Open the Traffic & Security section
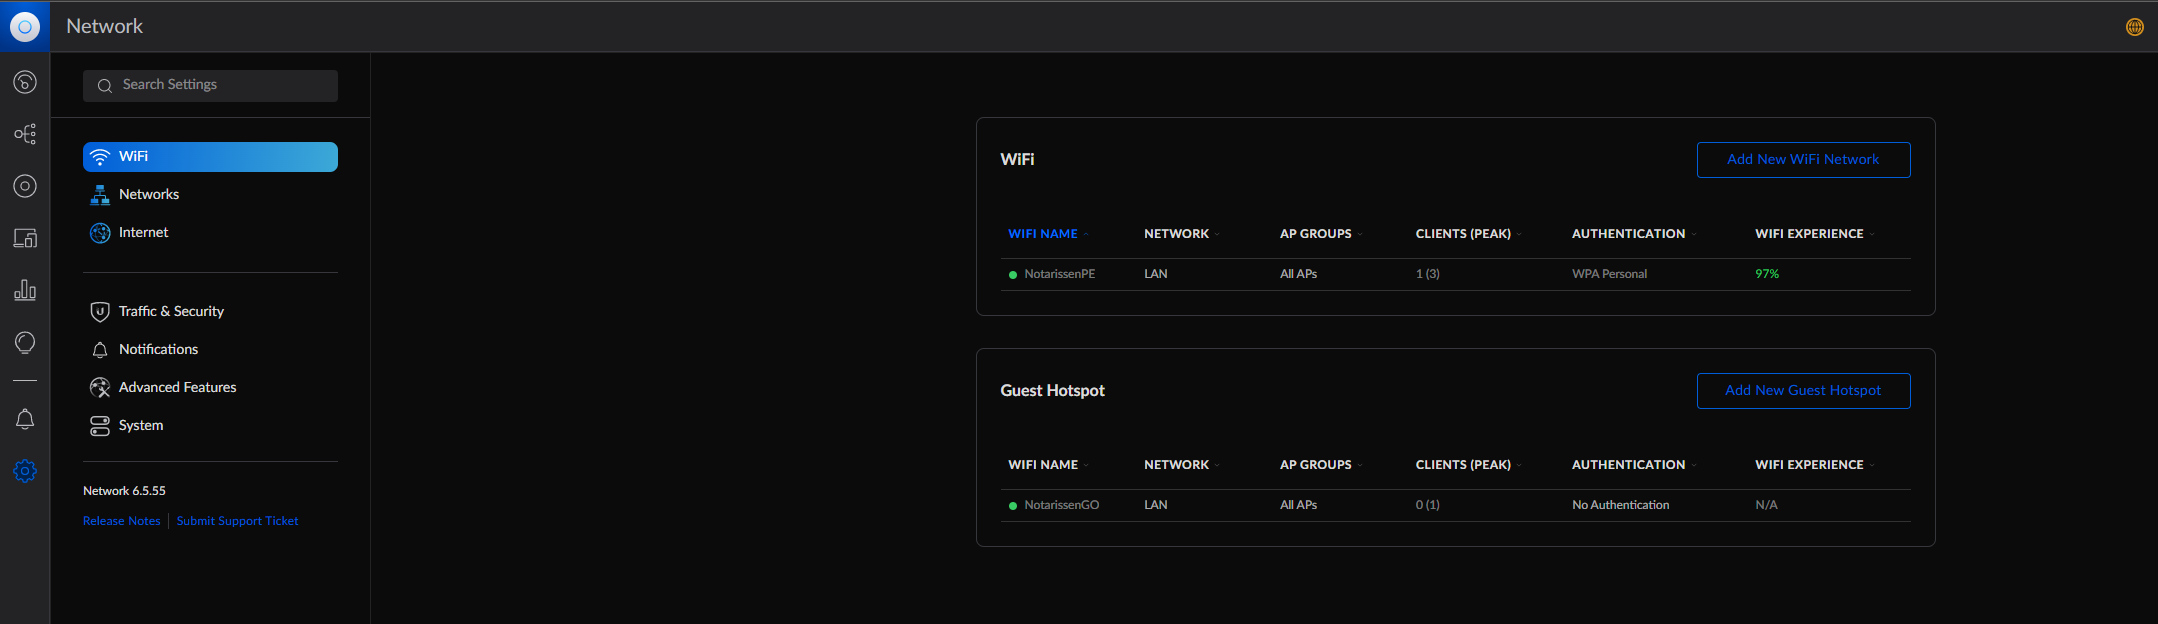Image resolution: width=2158 pixels, height=624 pixels. coord(171,311)
